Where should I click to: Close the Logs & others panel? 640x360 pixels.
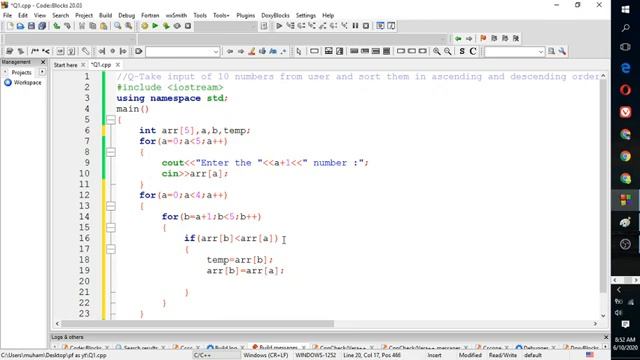[x=606, y=337]
